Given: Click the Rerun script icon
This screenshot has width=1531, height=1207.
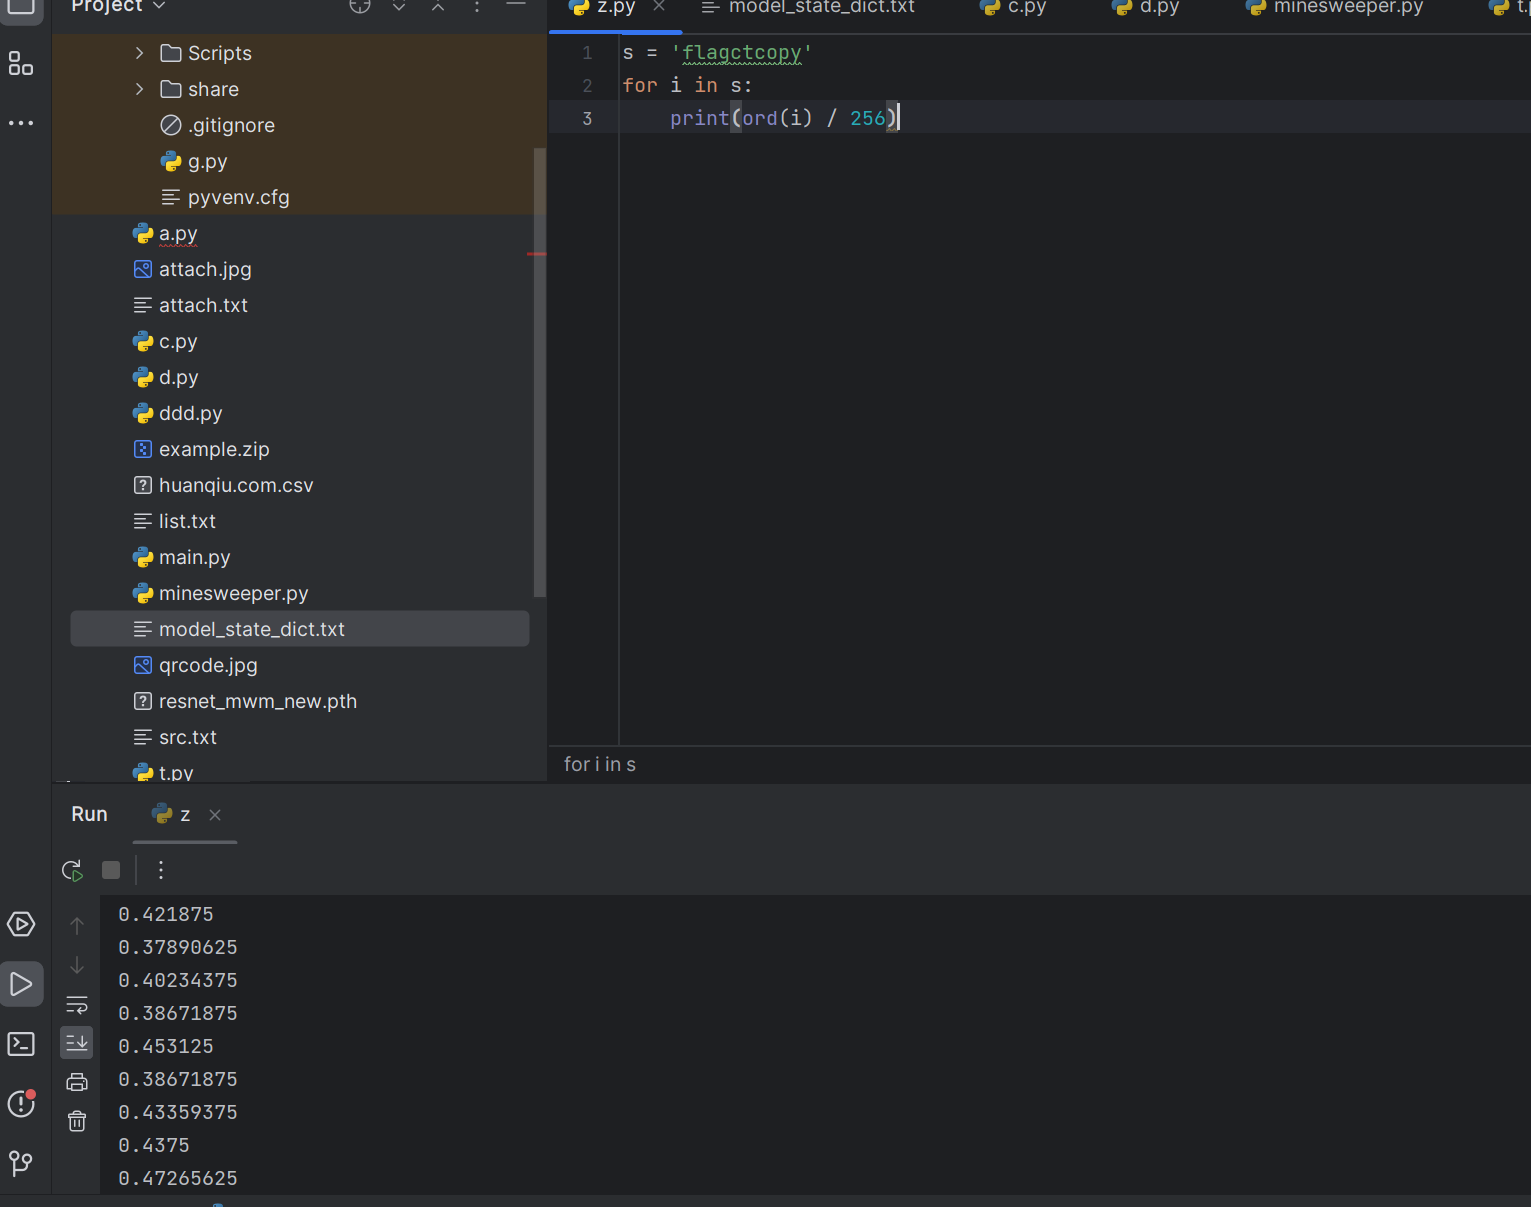Looking at the screenshot, I should [72, 871].
